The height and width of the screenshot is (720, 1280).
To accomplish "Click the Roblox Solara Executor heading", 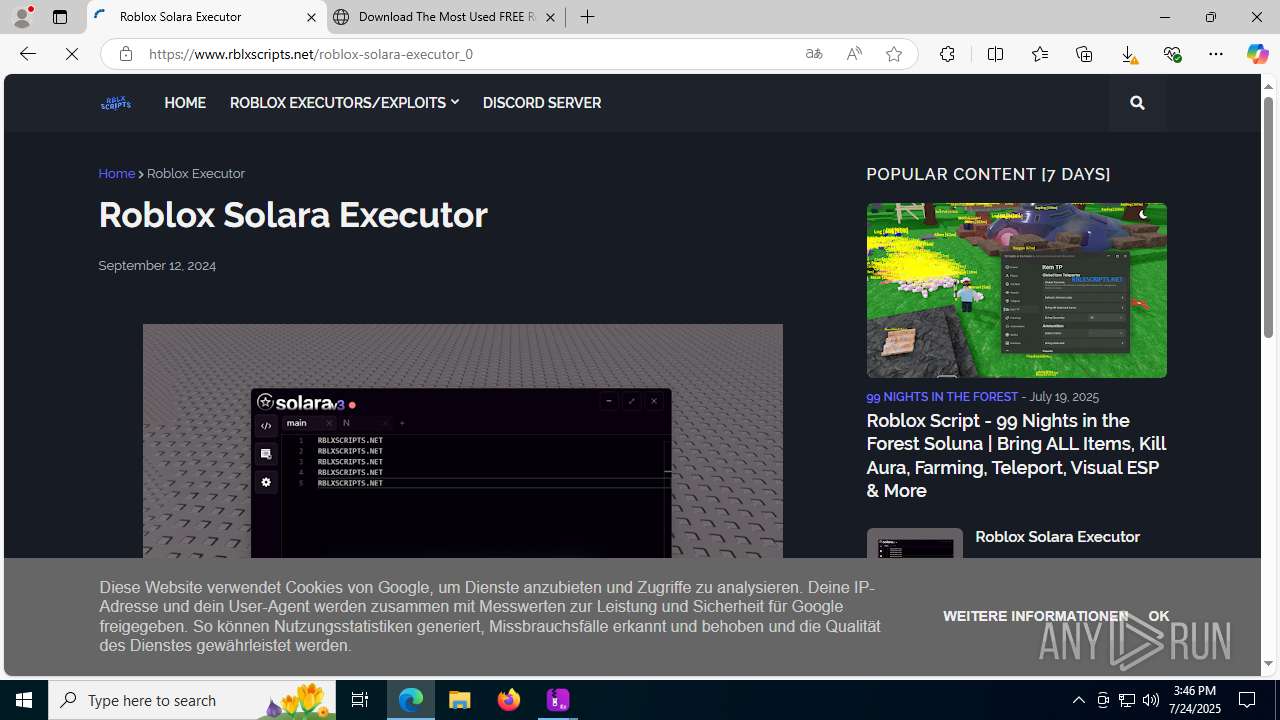I will (x=293, y=215).
